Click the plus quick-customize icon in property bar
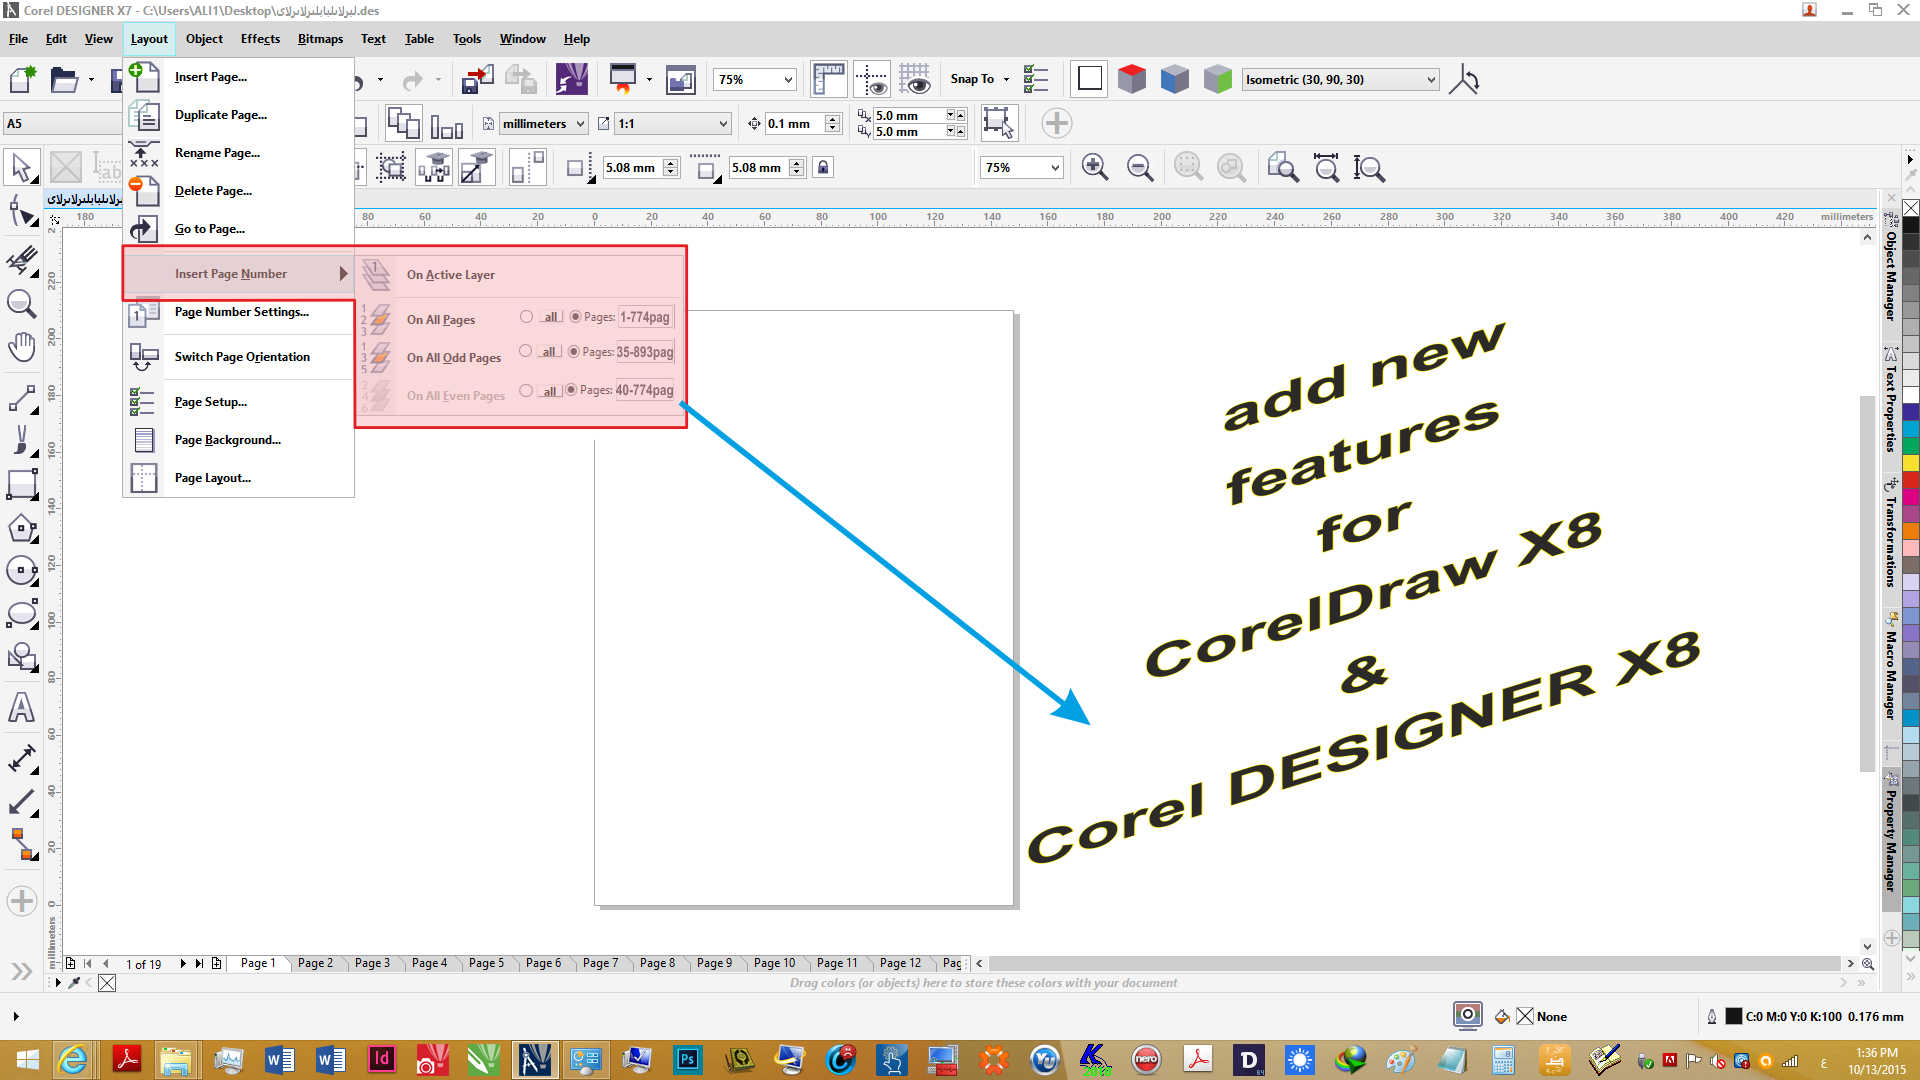Viewport: 1920px width, 1080px height. [x=1057, y=123]
